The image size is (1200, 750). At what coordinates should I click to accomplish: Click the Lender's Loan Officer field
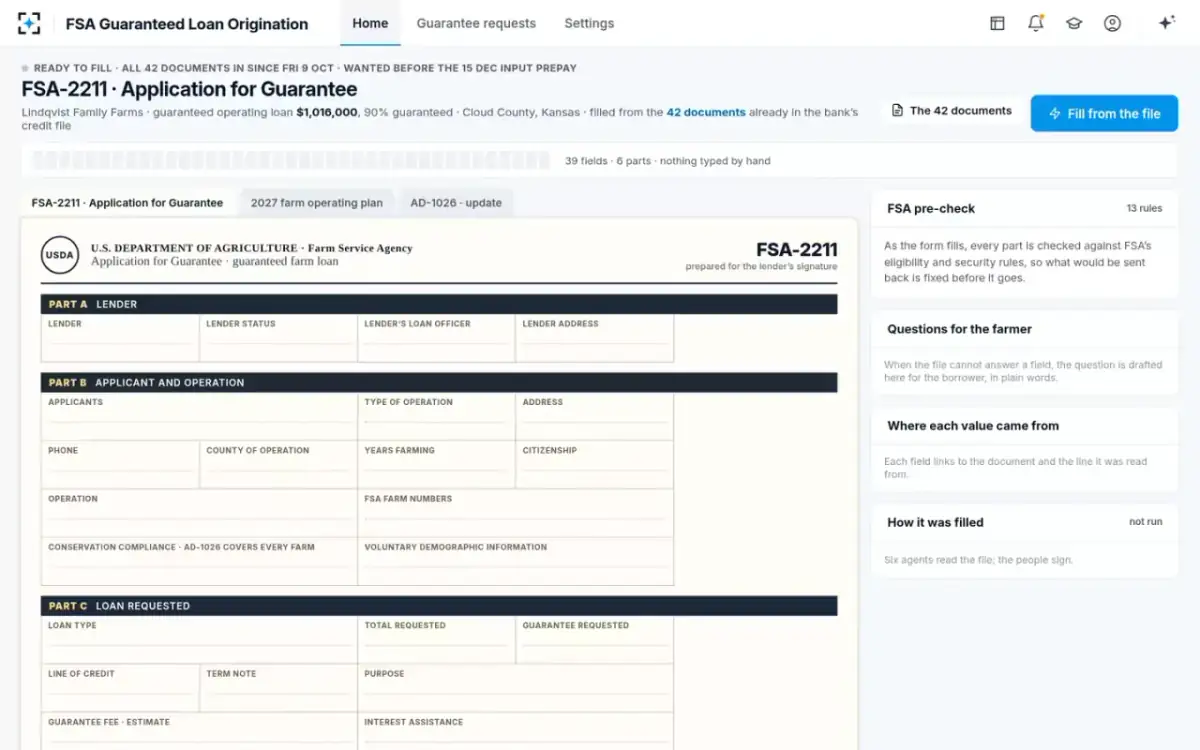coord(436,338)
